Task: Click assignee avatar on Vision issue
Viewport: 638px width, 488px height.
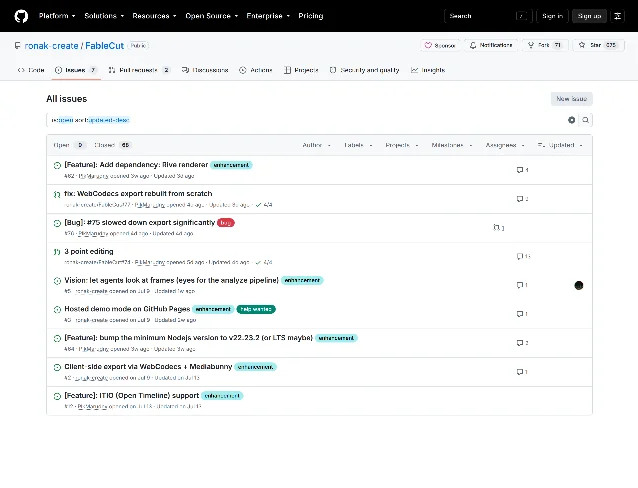Action: tap(579, 285)
